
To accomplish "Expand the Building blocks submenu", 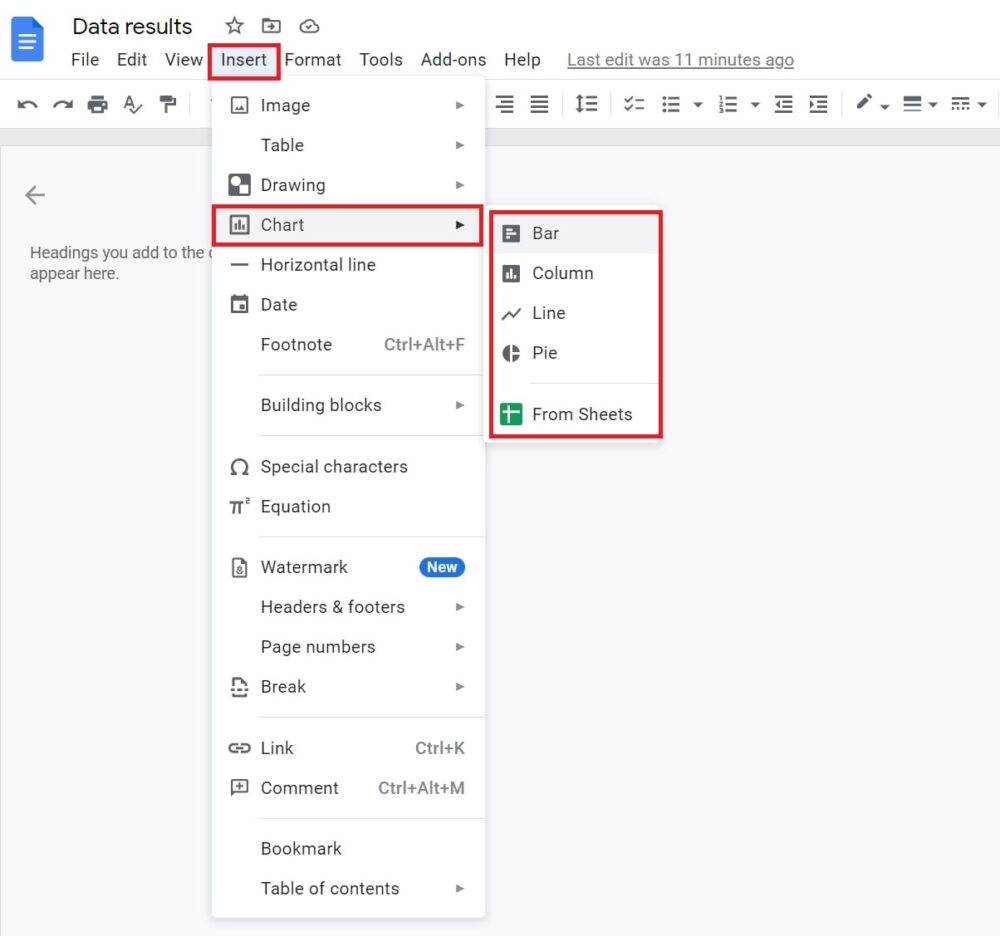I will tap(320, 405).
